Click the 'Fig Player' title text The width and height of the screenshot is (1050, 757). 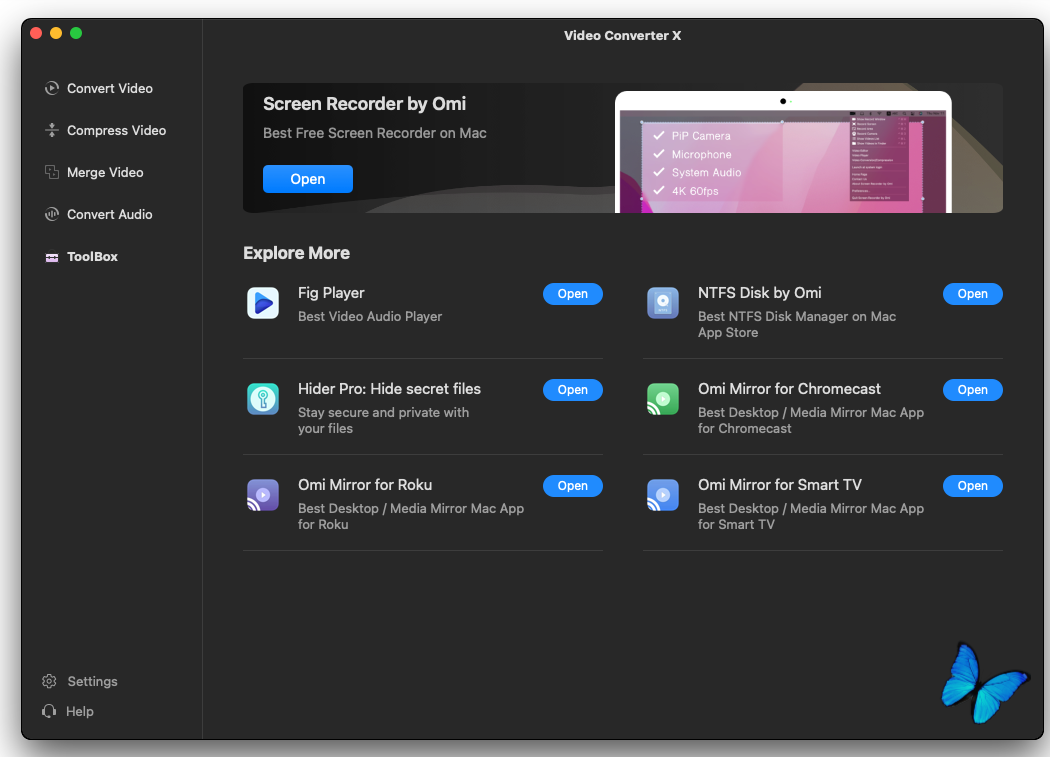tap(331, 293)
